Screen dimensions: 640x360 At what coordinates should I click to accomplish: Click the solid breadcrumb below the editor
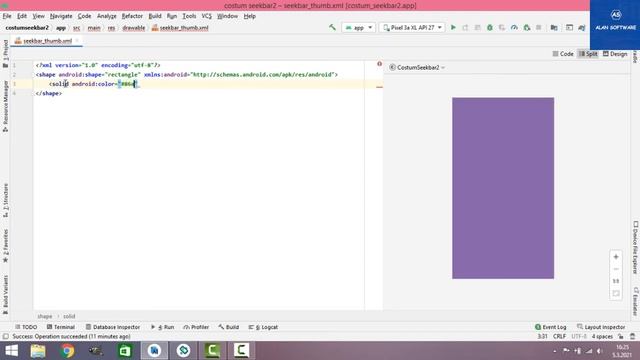click(x=69, y=316)
